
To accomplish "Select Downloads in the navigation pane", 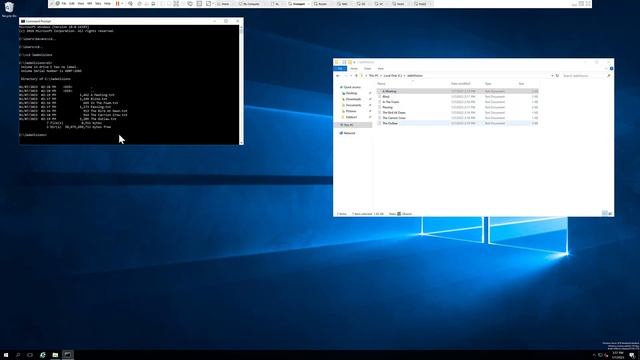I will point(353,99).
